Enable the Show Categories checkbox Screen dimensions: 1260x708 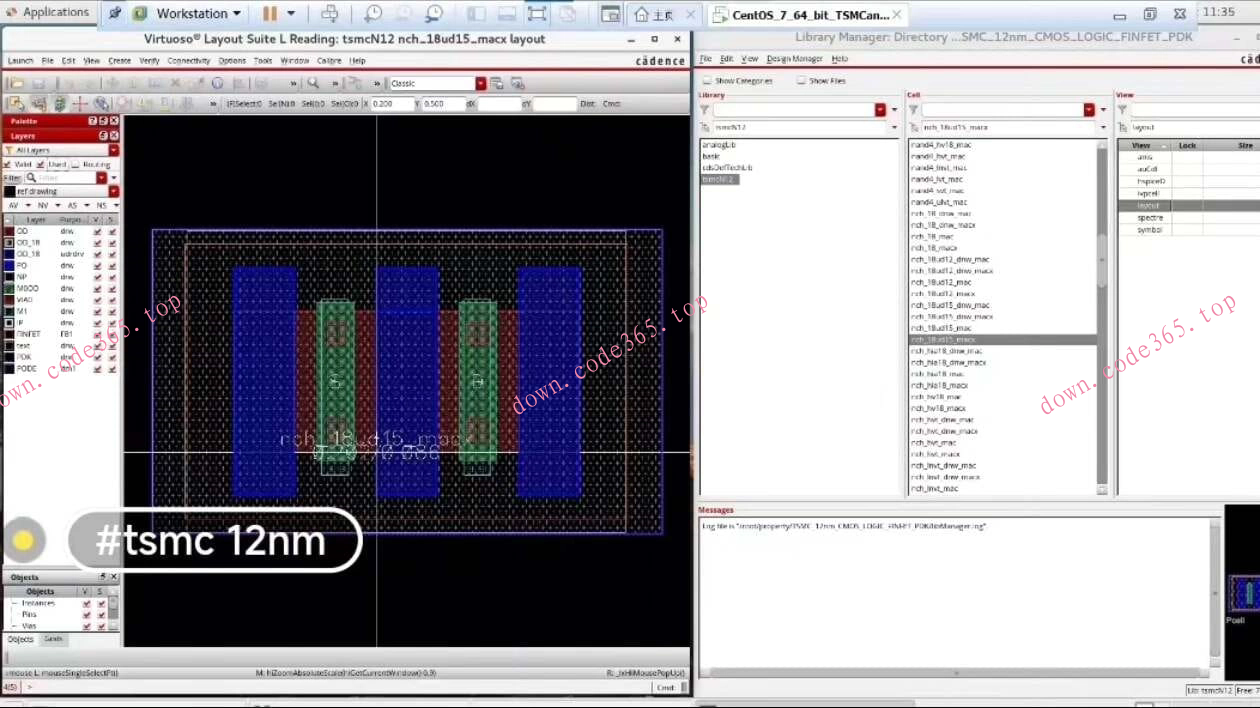pos(707,81)
